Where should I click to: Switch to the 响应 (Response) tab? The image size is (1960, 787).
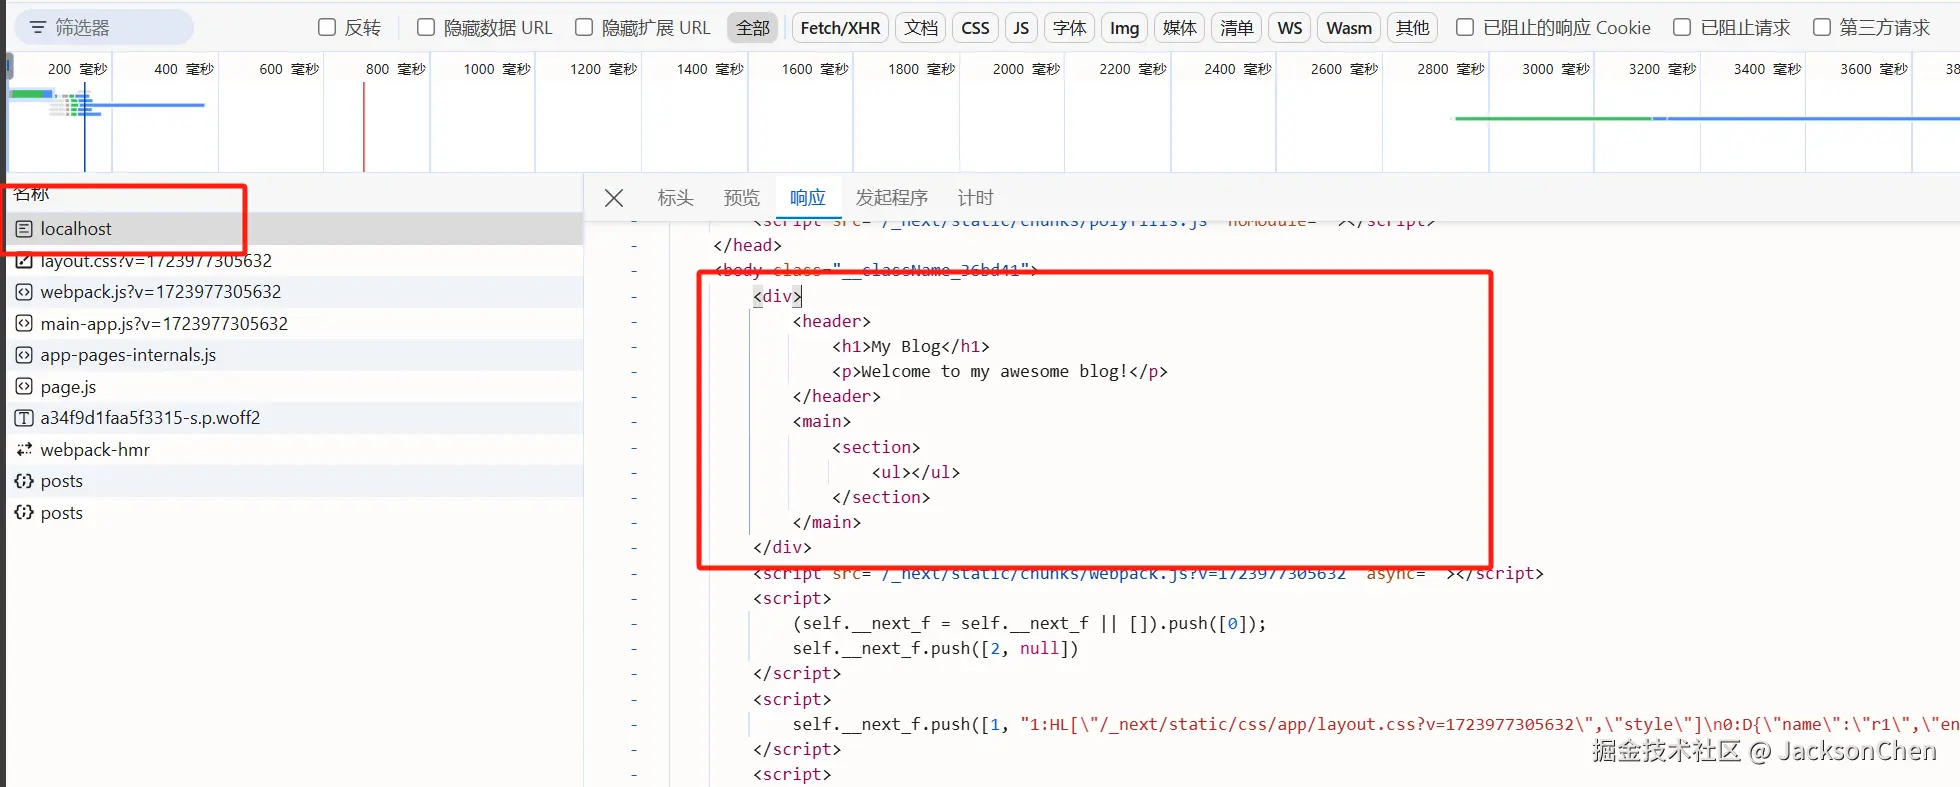pyautogui.click(x=808, y=198)
